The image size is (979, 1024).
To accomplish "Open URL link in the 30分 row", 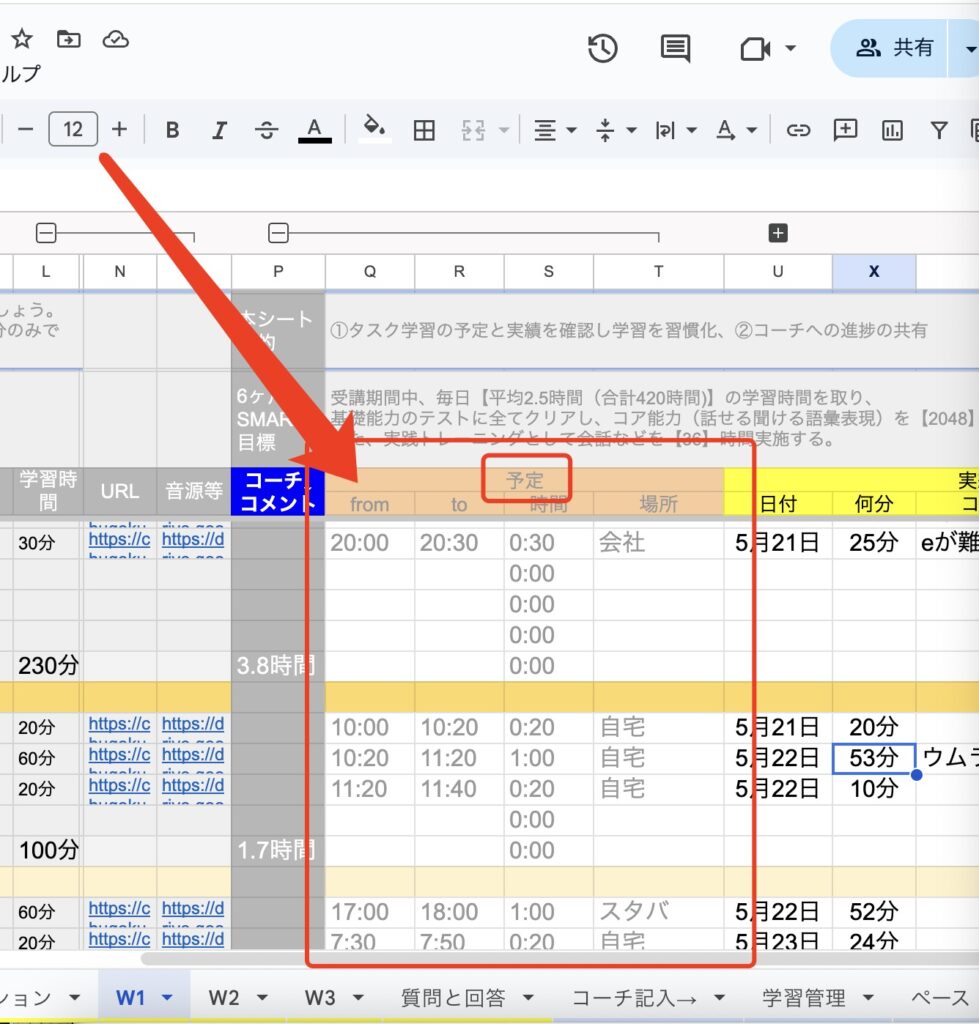I will click(x=119, y=542).
